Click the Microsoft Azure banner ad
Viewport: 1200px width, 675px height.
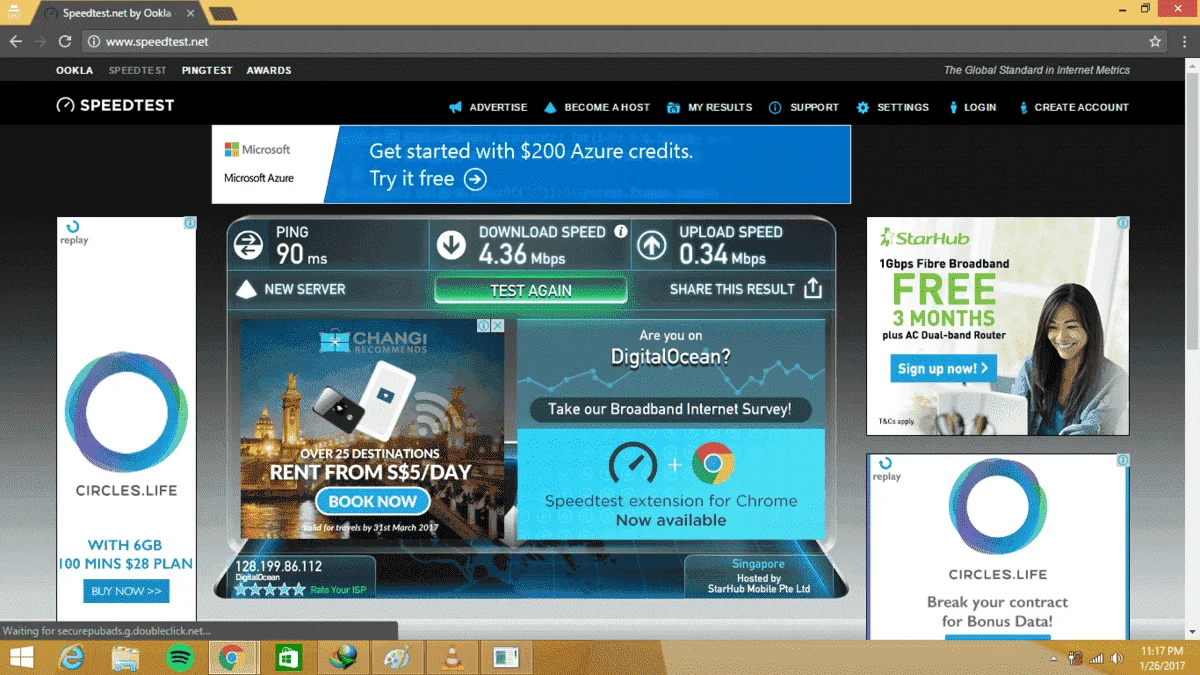click(x=531, y=164)
